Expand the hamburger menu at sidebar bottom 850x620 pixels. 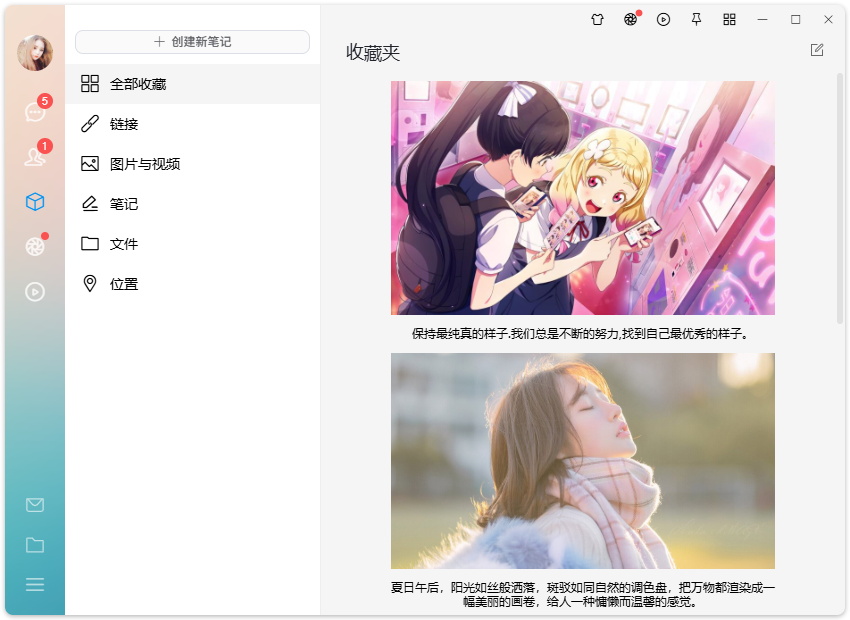[x=34, y=585]
